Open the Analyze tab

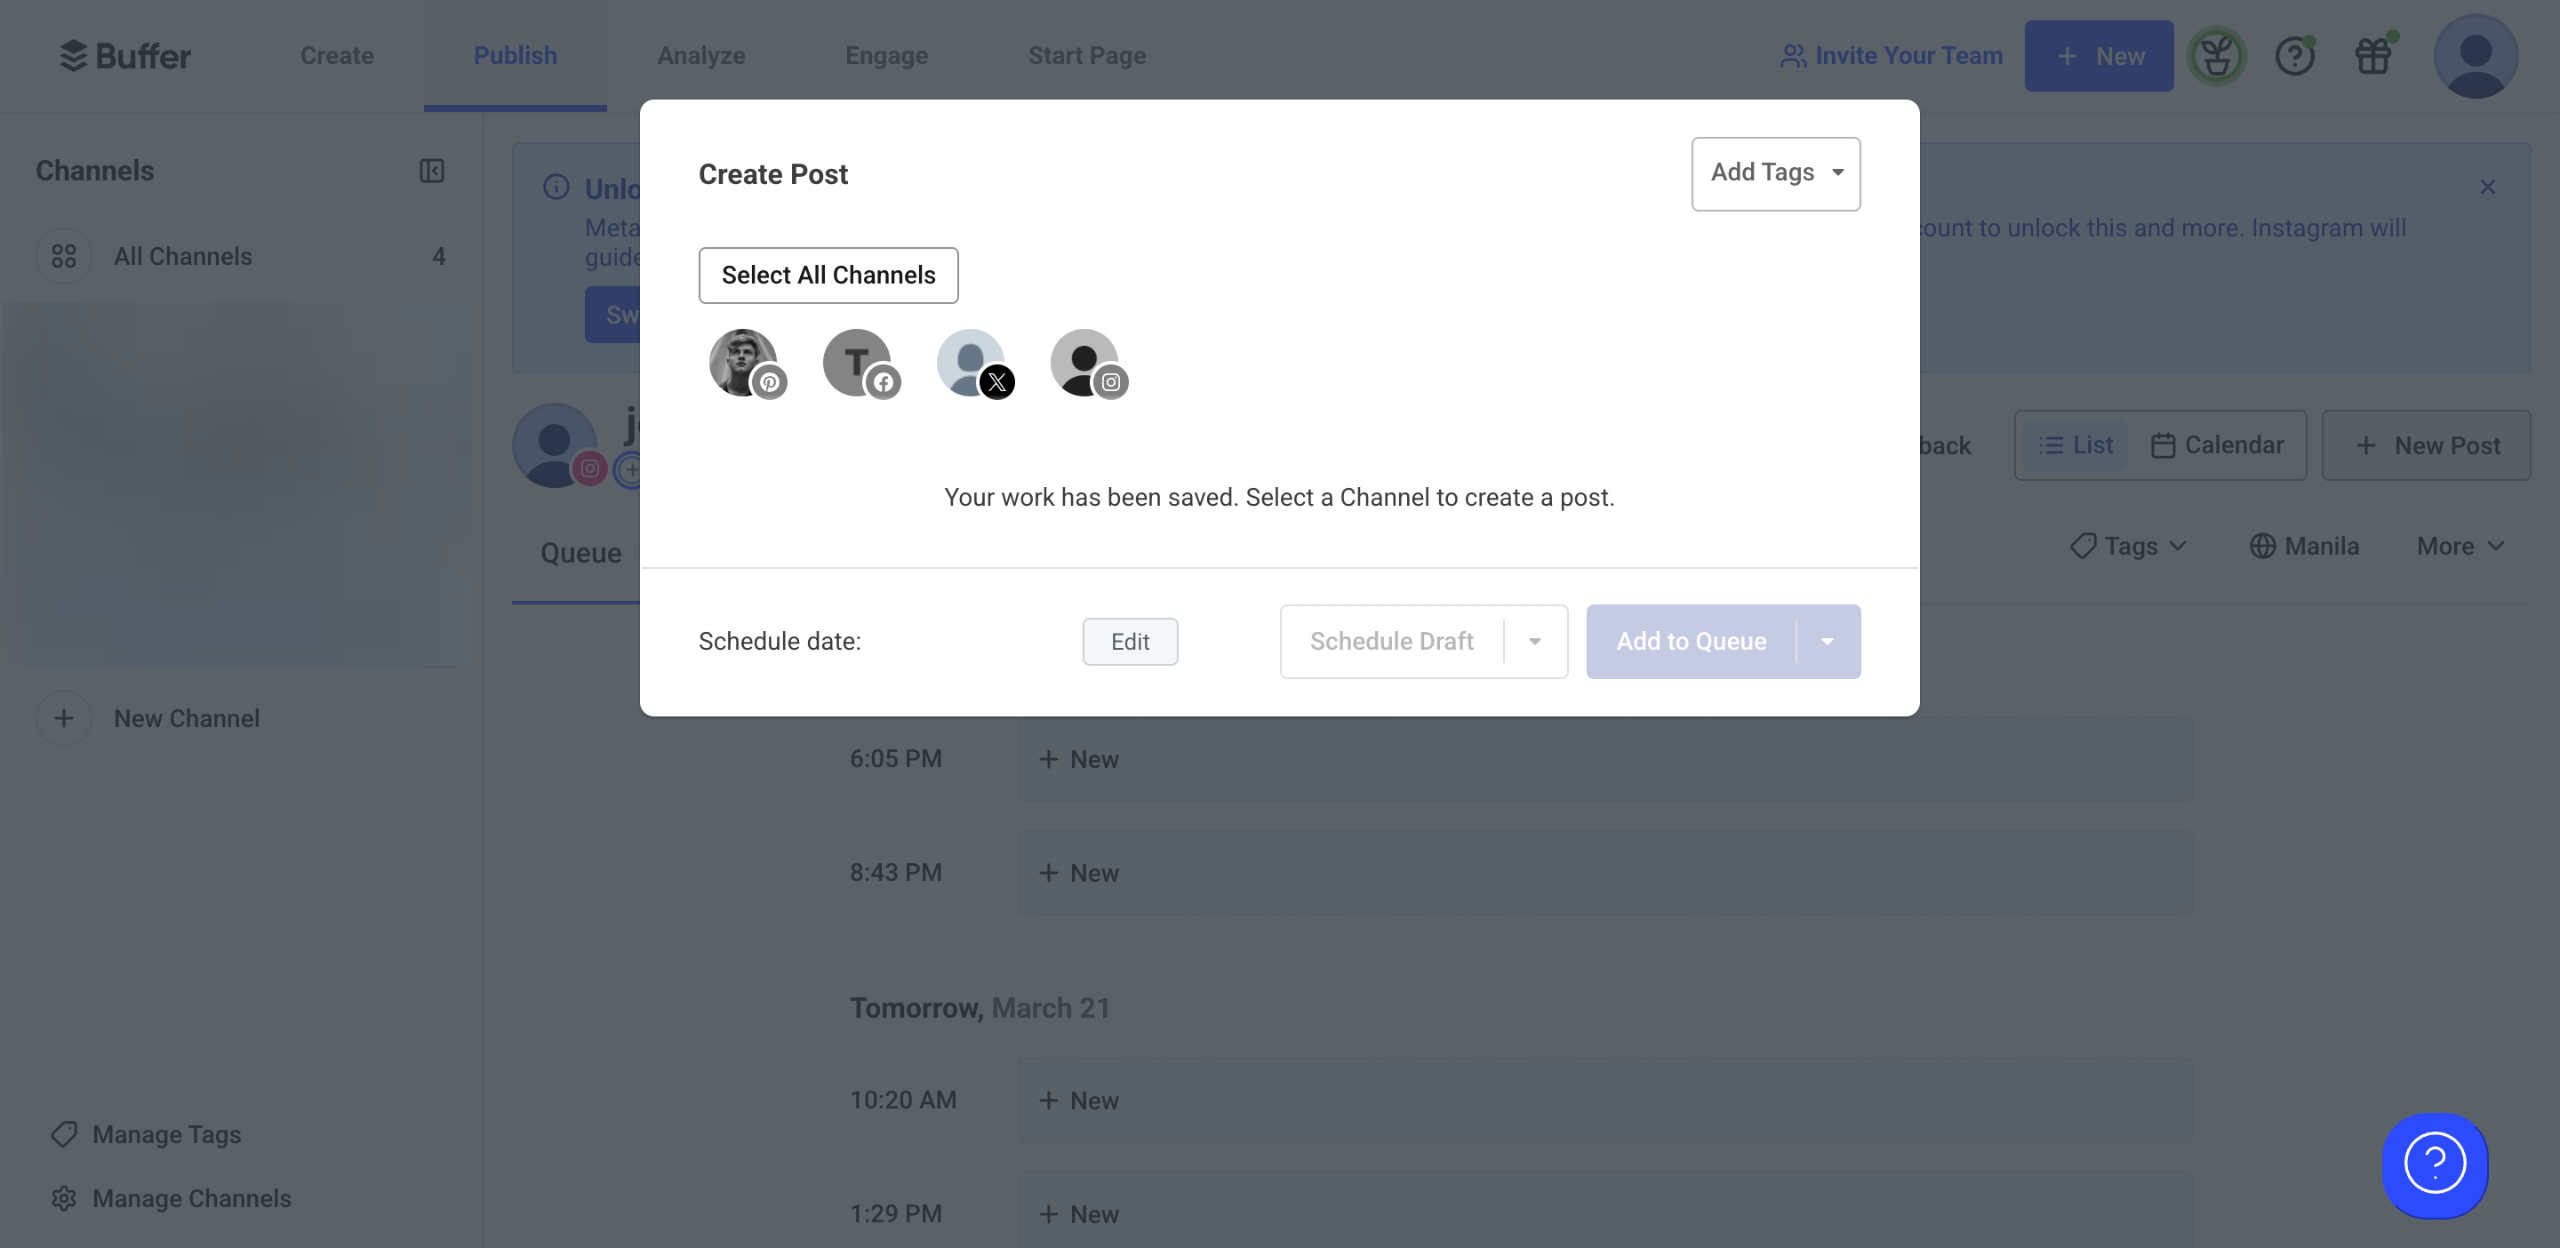[x=701, y=55]
